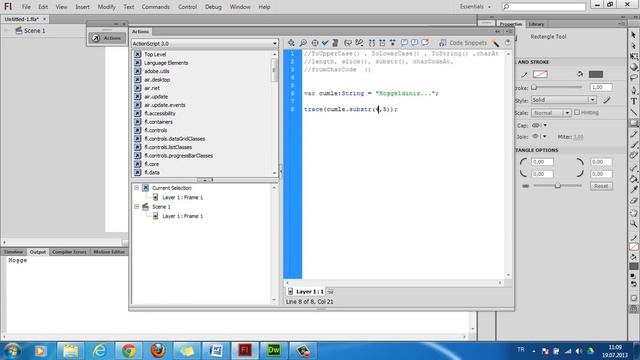Click the stroke color swatch
Viewport: 640px width, 360px height.
pyautogui.click(x=540, y=74)
